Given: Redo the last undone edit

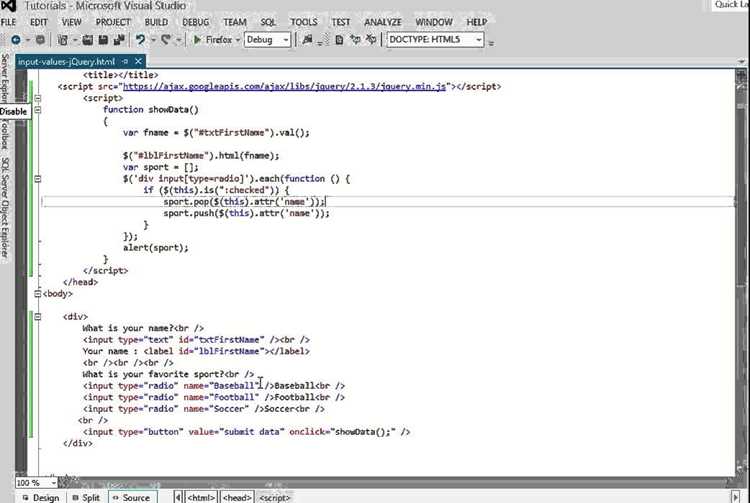Looking at the screenshot, I should [x=166, y=40].
